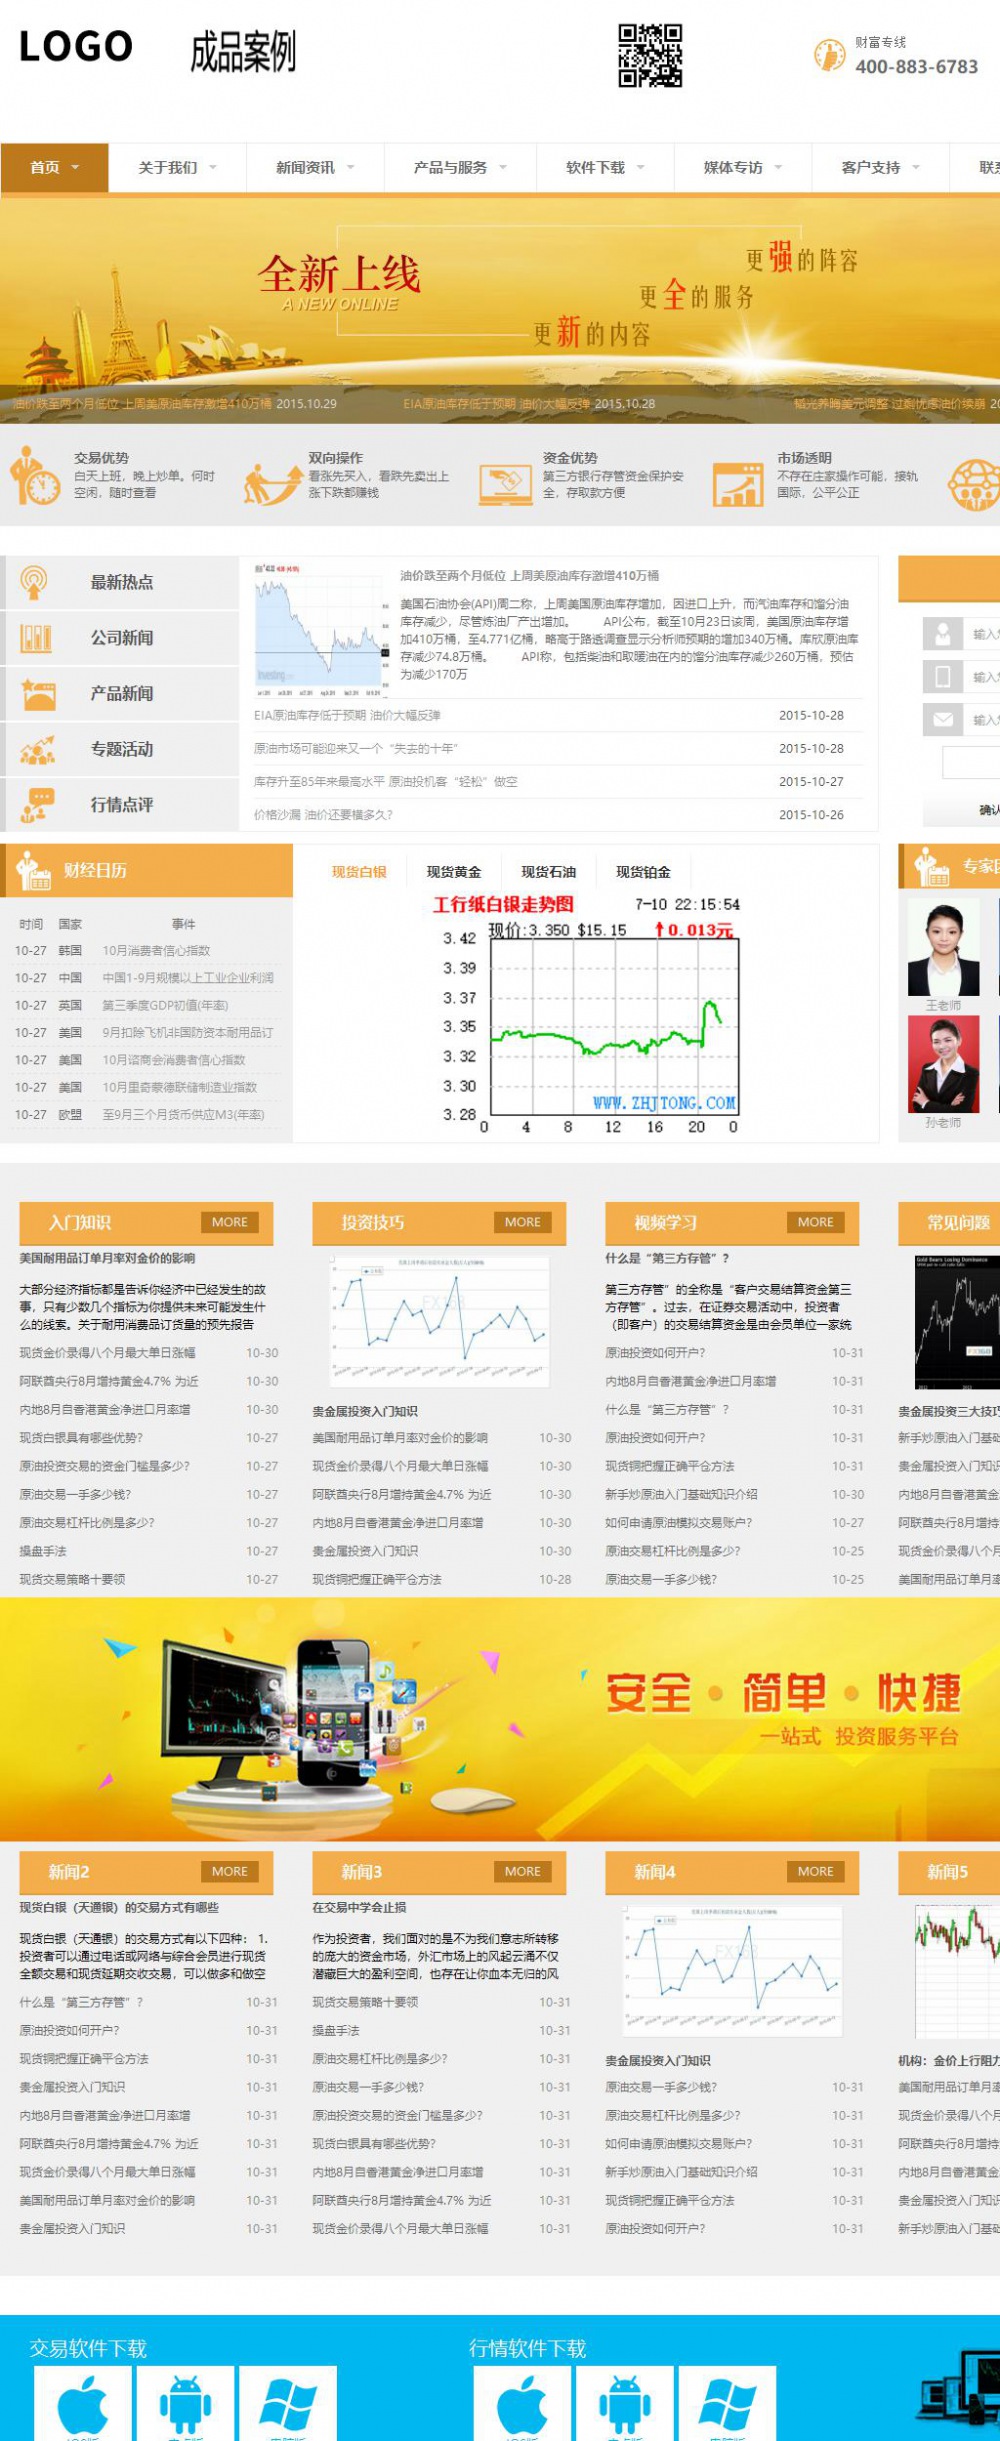Click the Windows icon under 交易软件下载
This screenshot has height=2441, width=1000.
coord(288,2405)
